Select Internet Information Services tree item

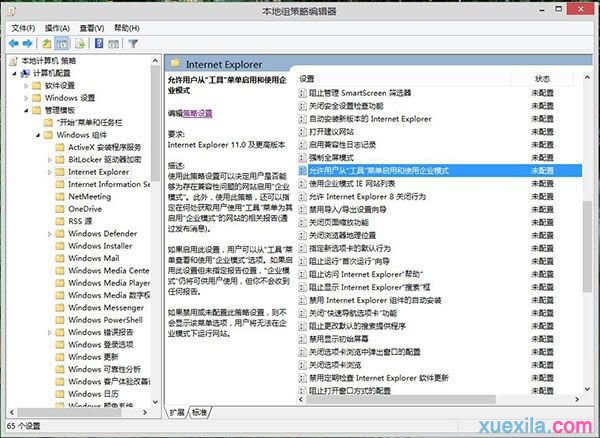(x=109, y=184)
